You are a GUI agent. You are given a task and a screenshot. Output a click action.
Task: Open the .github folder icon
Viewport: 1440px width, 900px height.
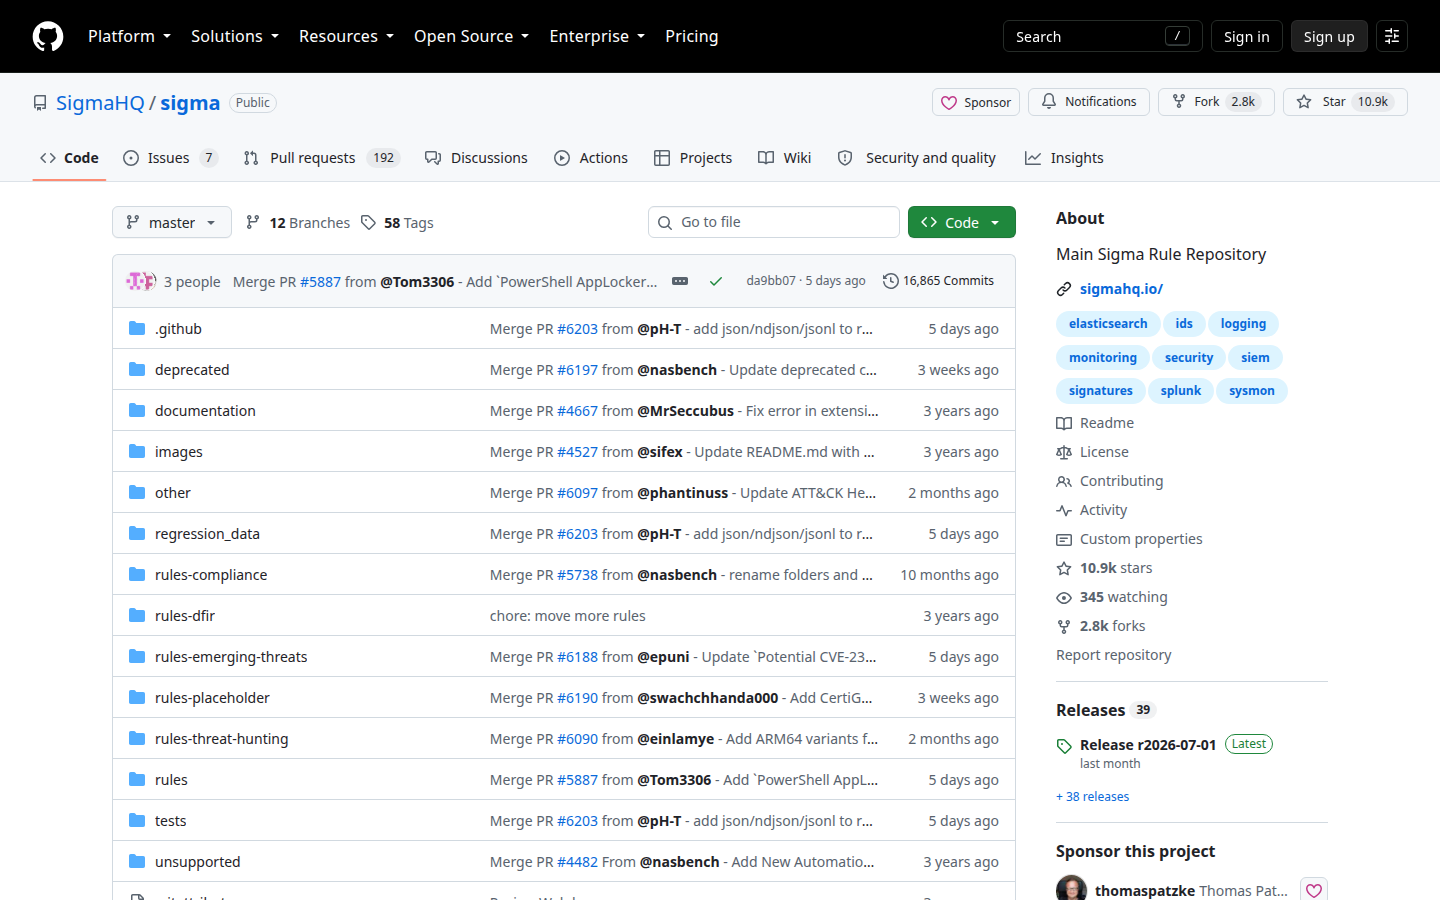point(137,328)
